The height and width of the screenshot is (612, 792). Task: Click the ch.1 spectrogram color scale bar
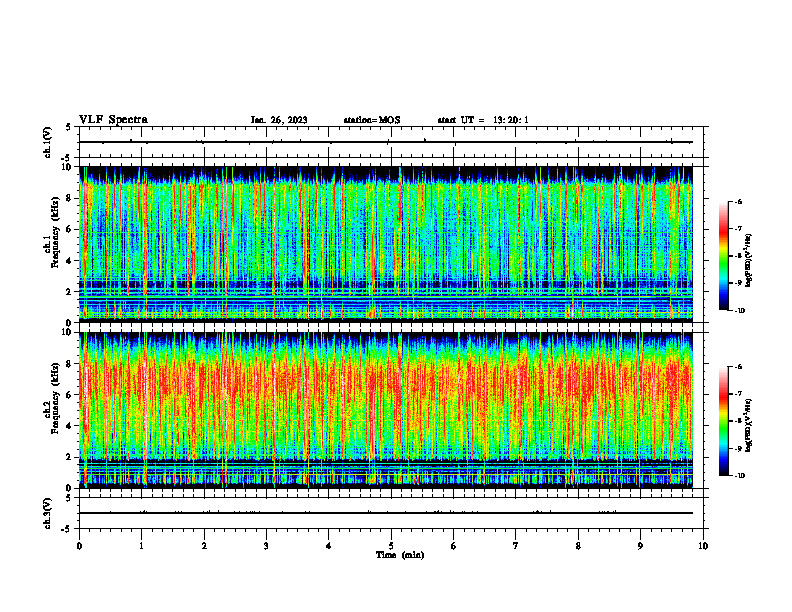[x=723, y=256]
